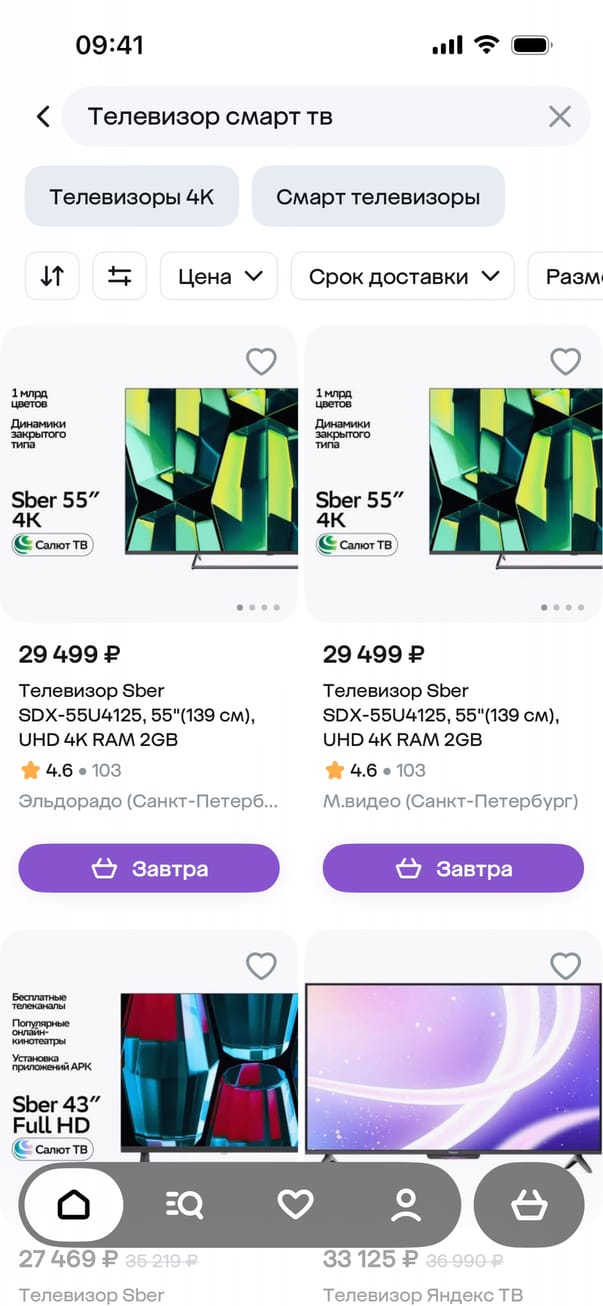Open the profile icon in bottom navigation

[x=405, y=1205]
